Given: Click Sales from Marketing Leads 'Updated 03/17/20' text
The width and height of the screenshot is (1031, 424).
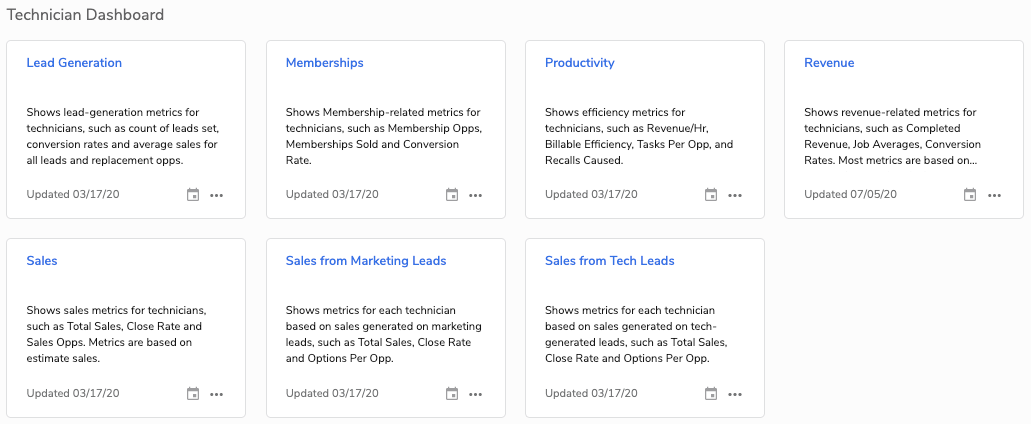Looking at the screenshot, I should tap(332, 393).
